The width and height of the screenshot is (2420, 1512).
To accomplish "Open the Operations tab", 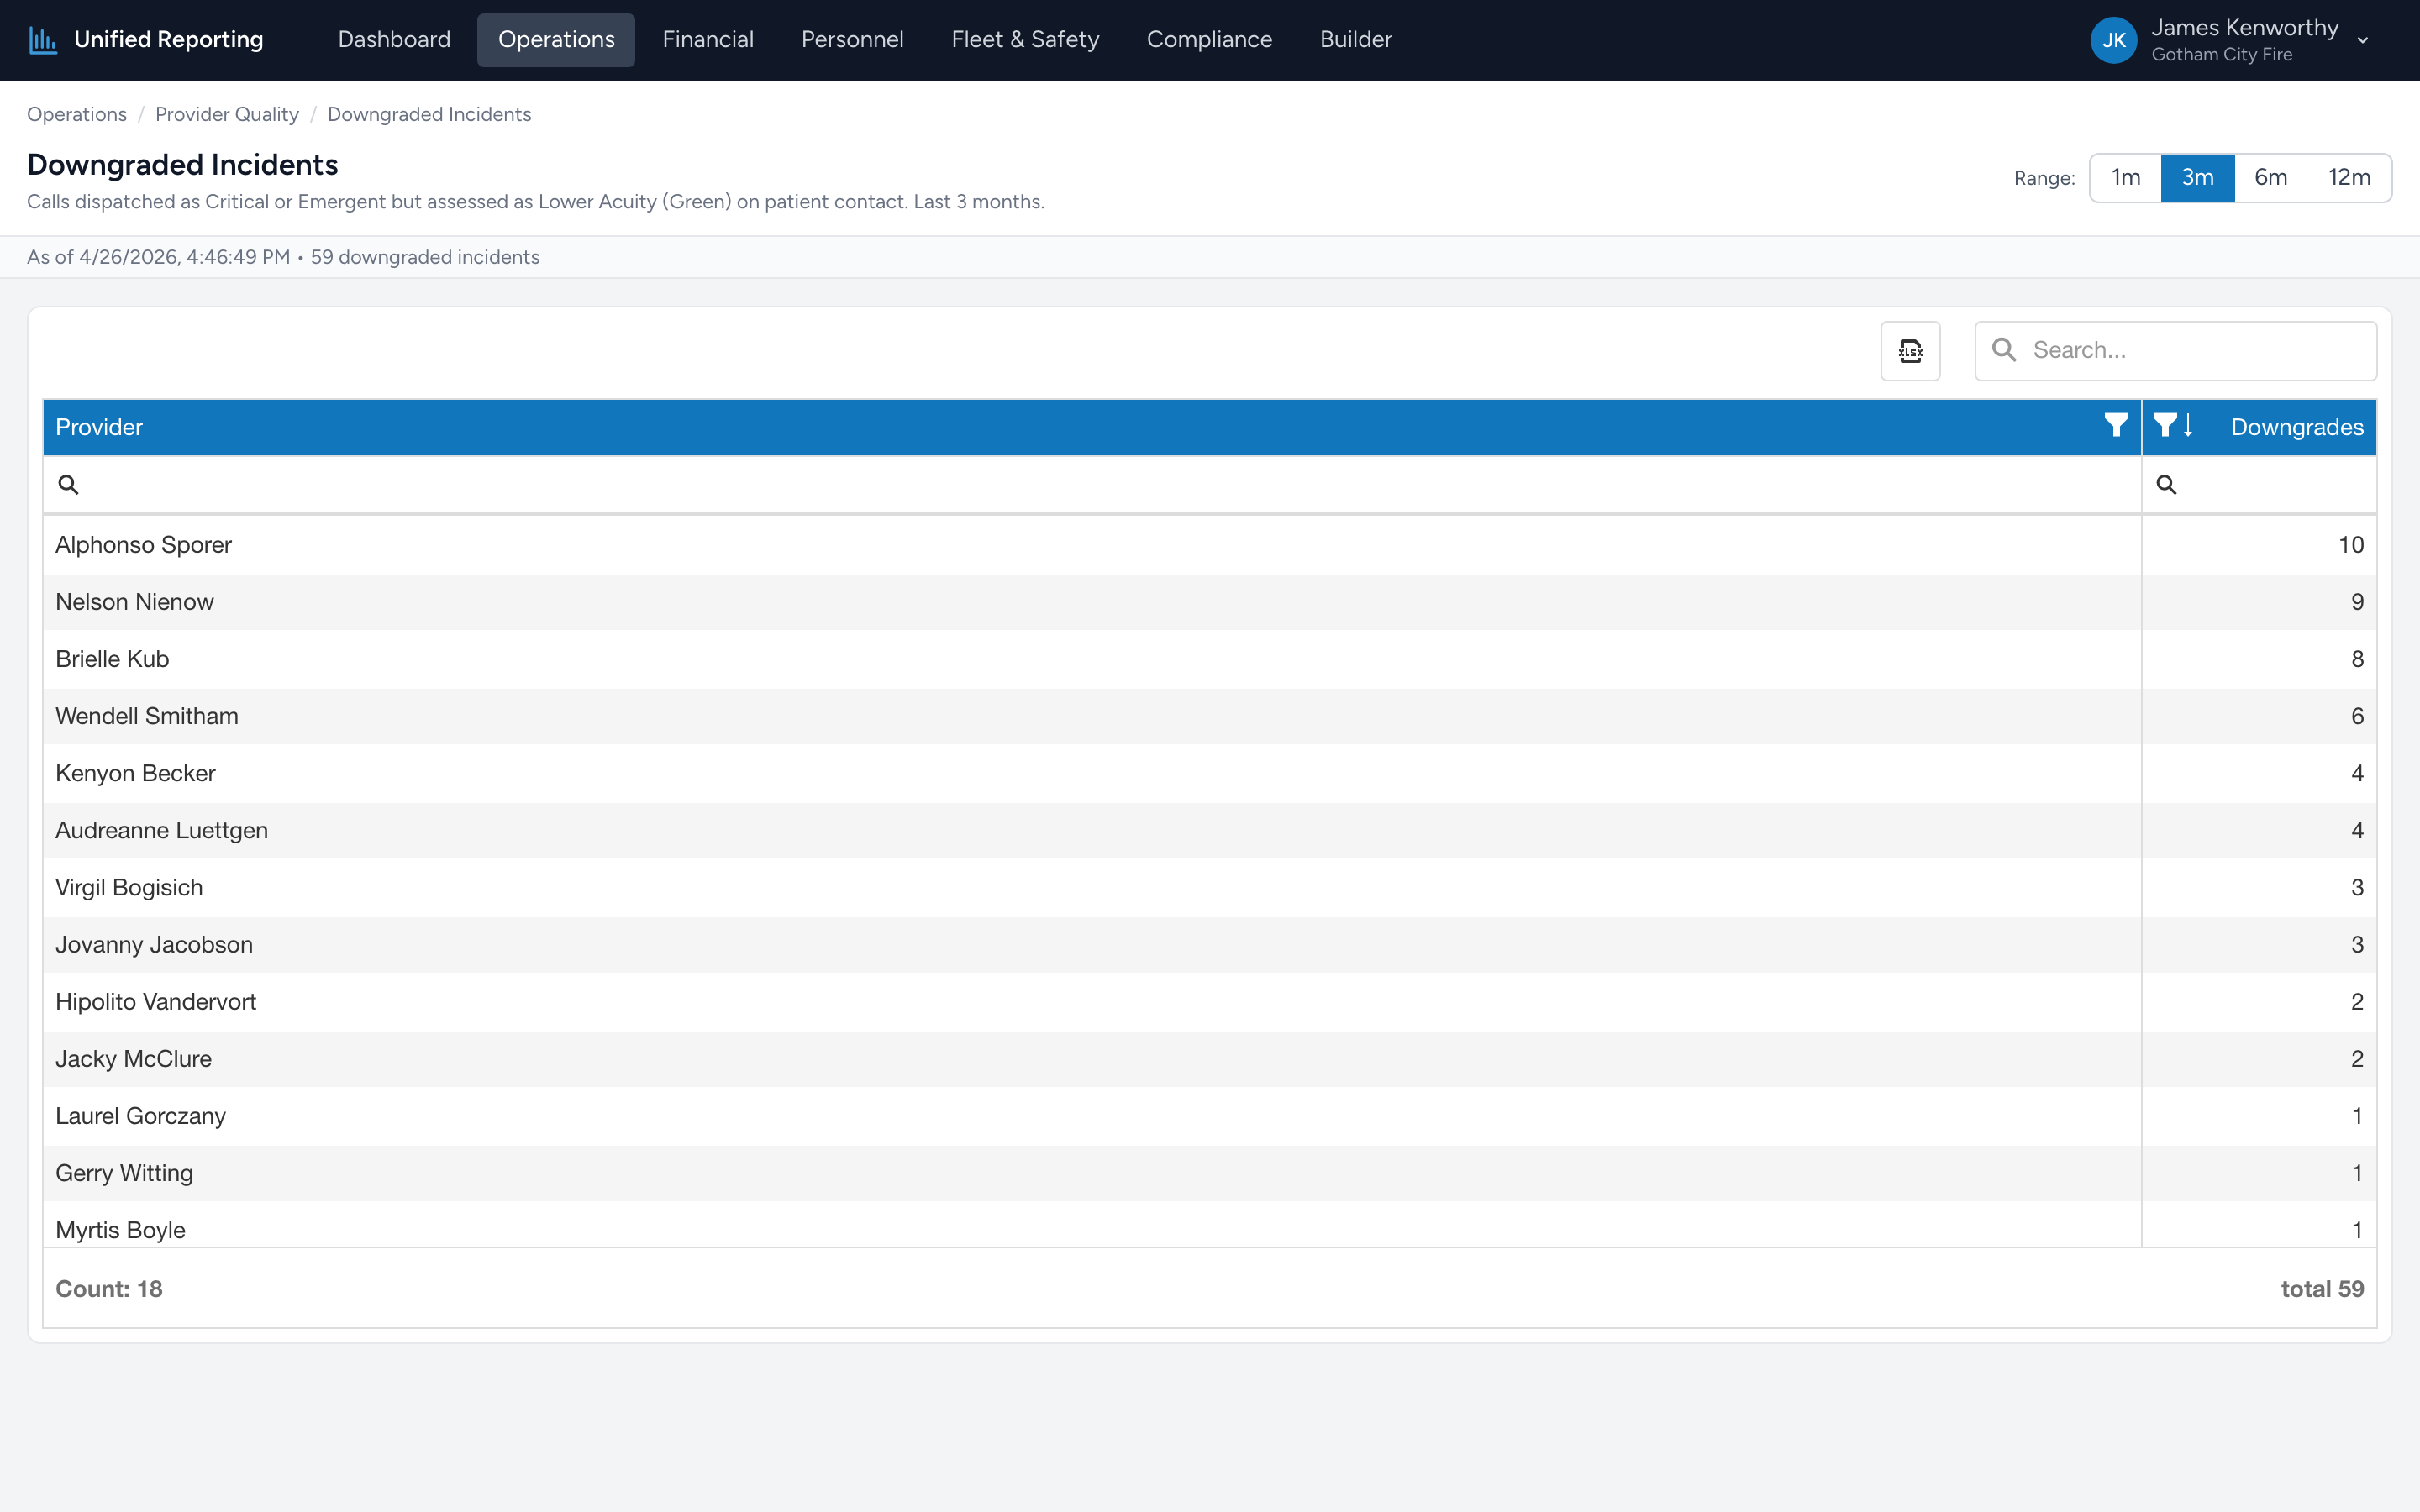I will [x=556, y=40].
